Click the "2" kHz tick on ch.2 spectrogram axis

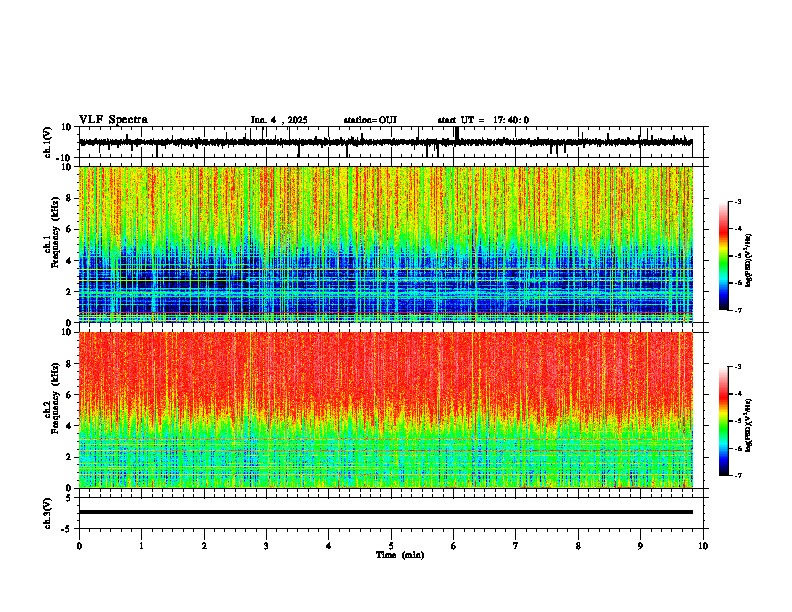70,457
